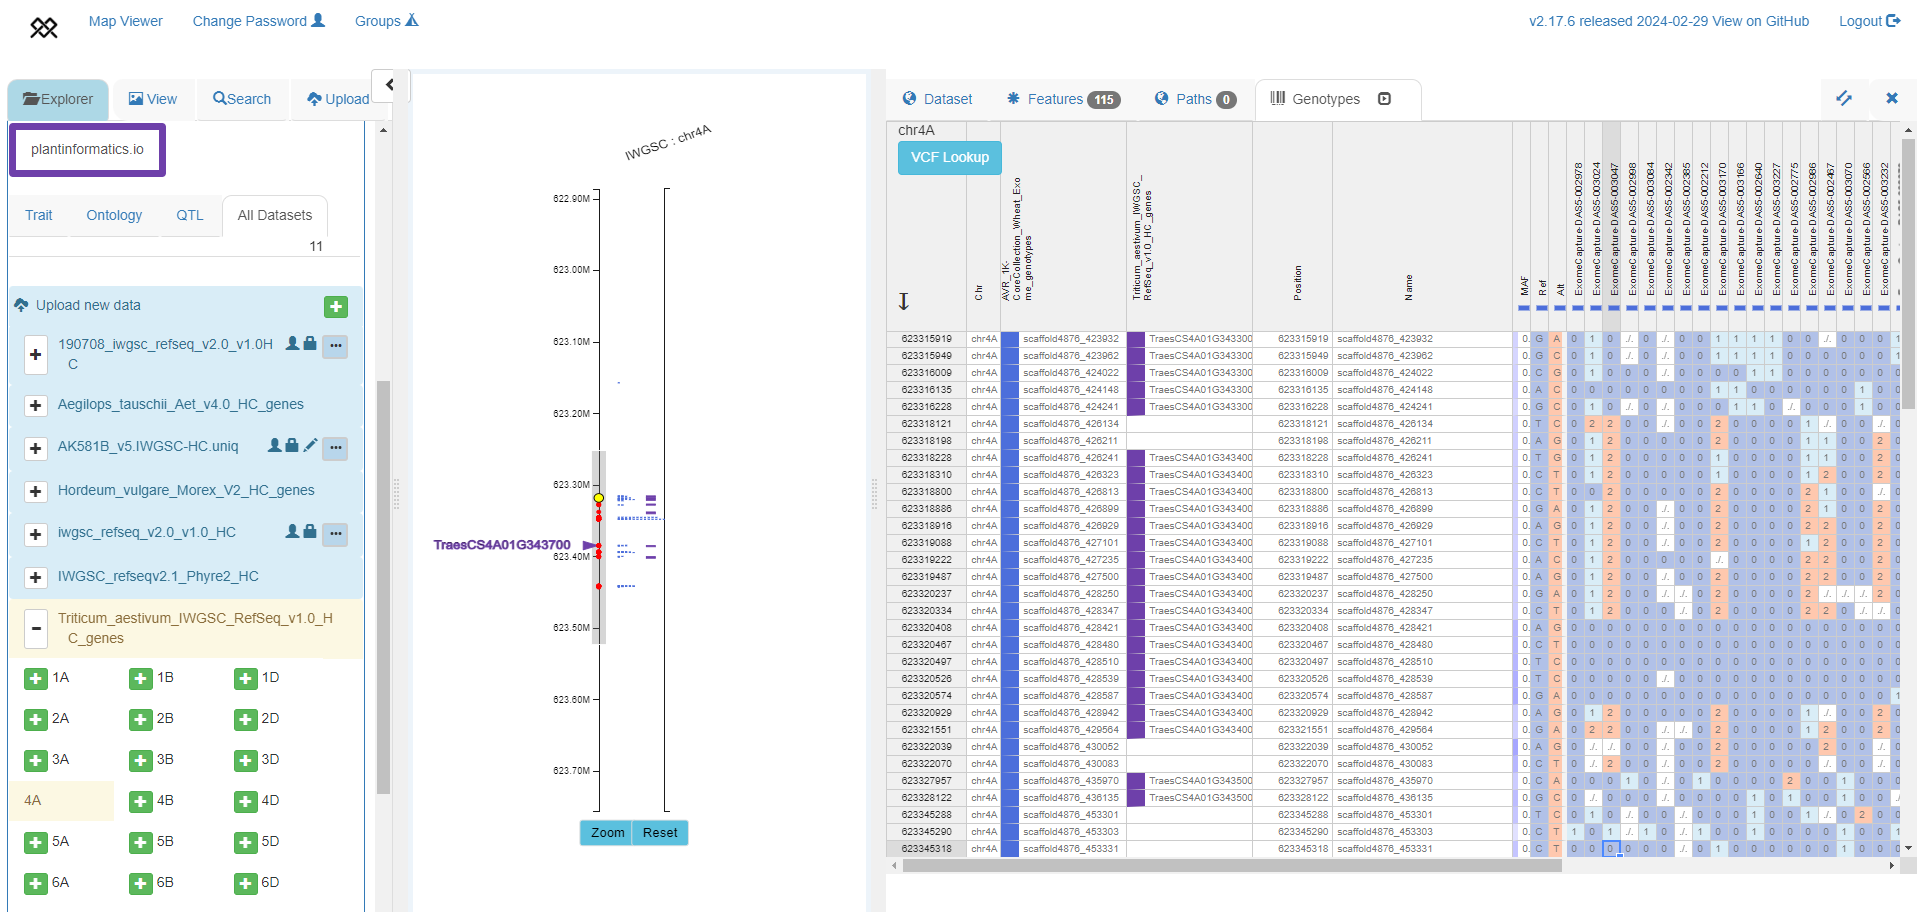This screenshot has height=912, width=1917.
Task: Click Logout
Action: click(x=1870, y=21)
